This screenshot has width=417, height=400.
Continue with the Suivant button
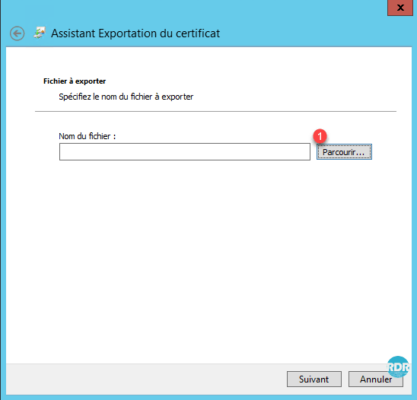(x=314, y=379)
